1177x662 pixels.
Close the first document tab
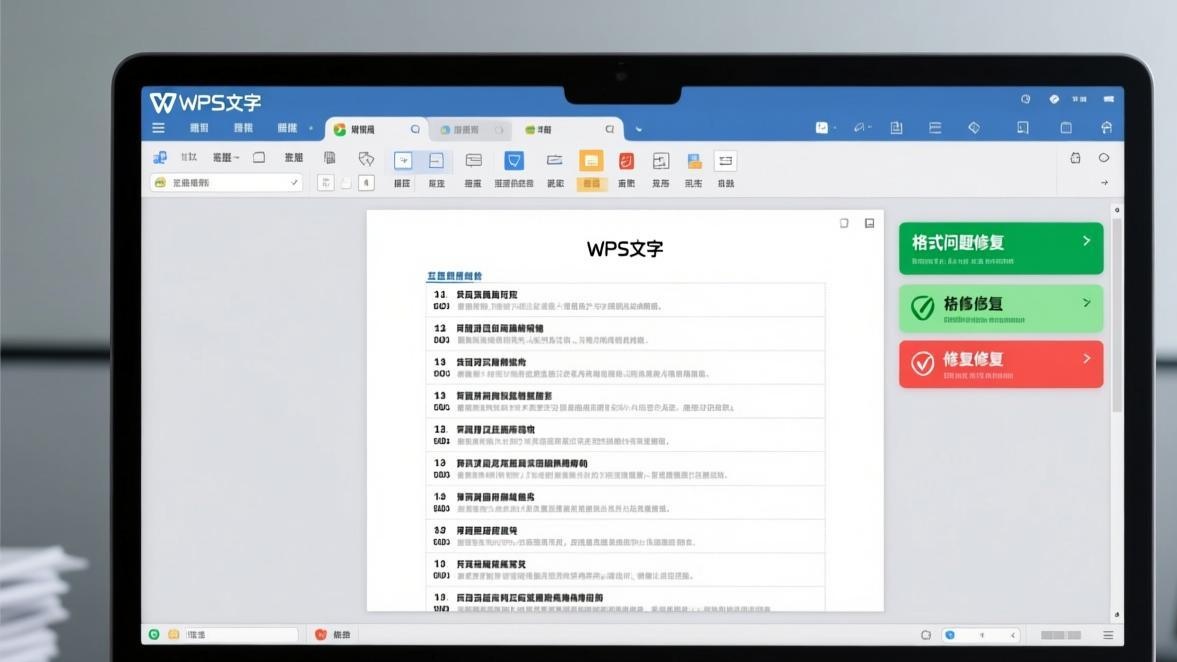tap(415, 129)
